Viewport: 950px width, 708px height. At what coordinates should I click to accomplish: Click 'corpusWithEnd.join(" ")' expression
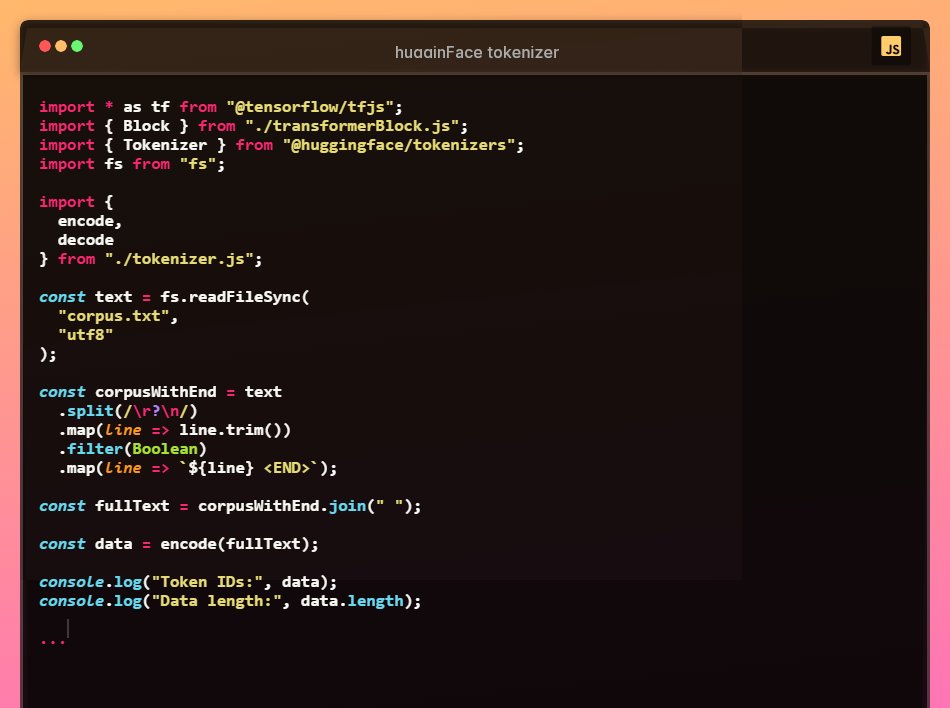pyautogui.click(x=305, y=506)
